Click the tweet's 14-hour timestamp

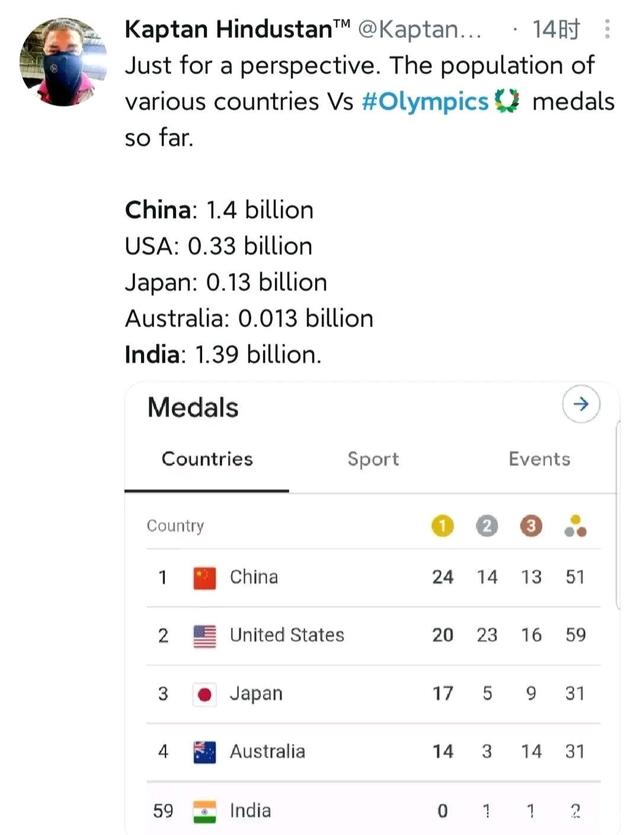pyautogui.click(x=556, y=30)
